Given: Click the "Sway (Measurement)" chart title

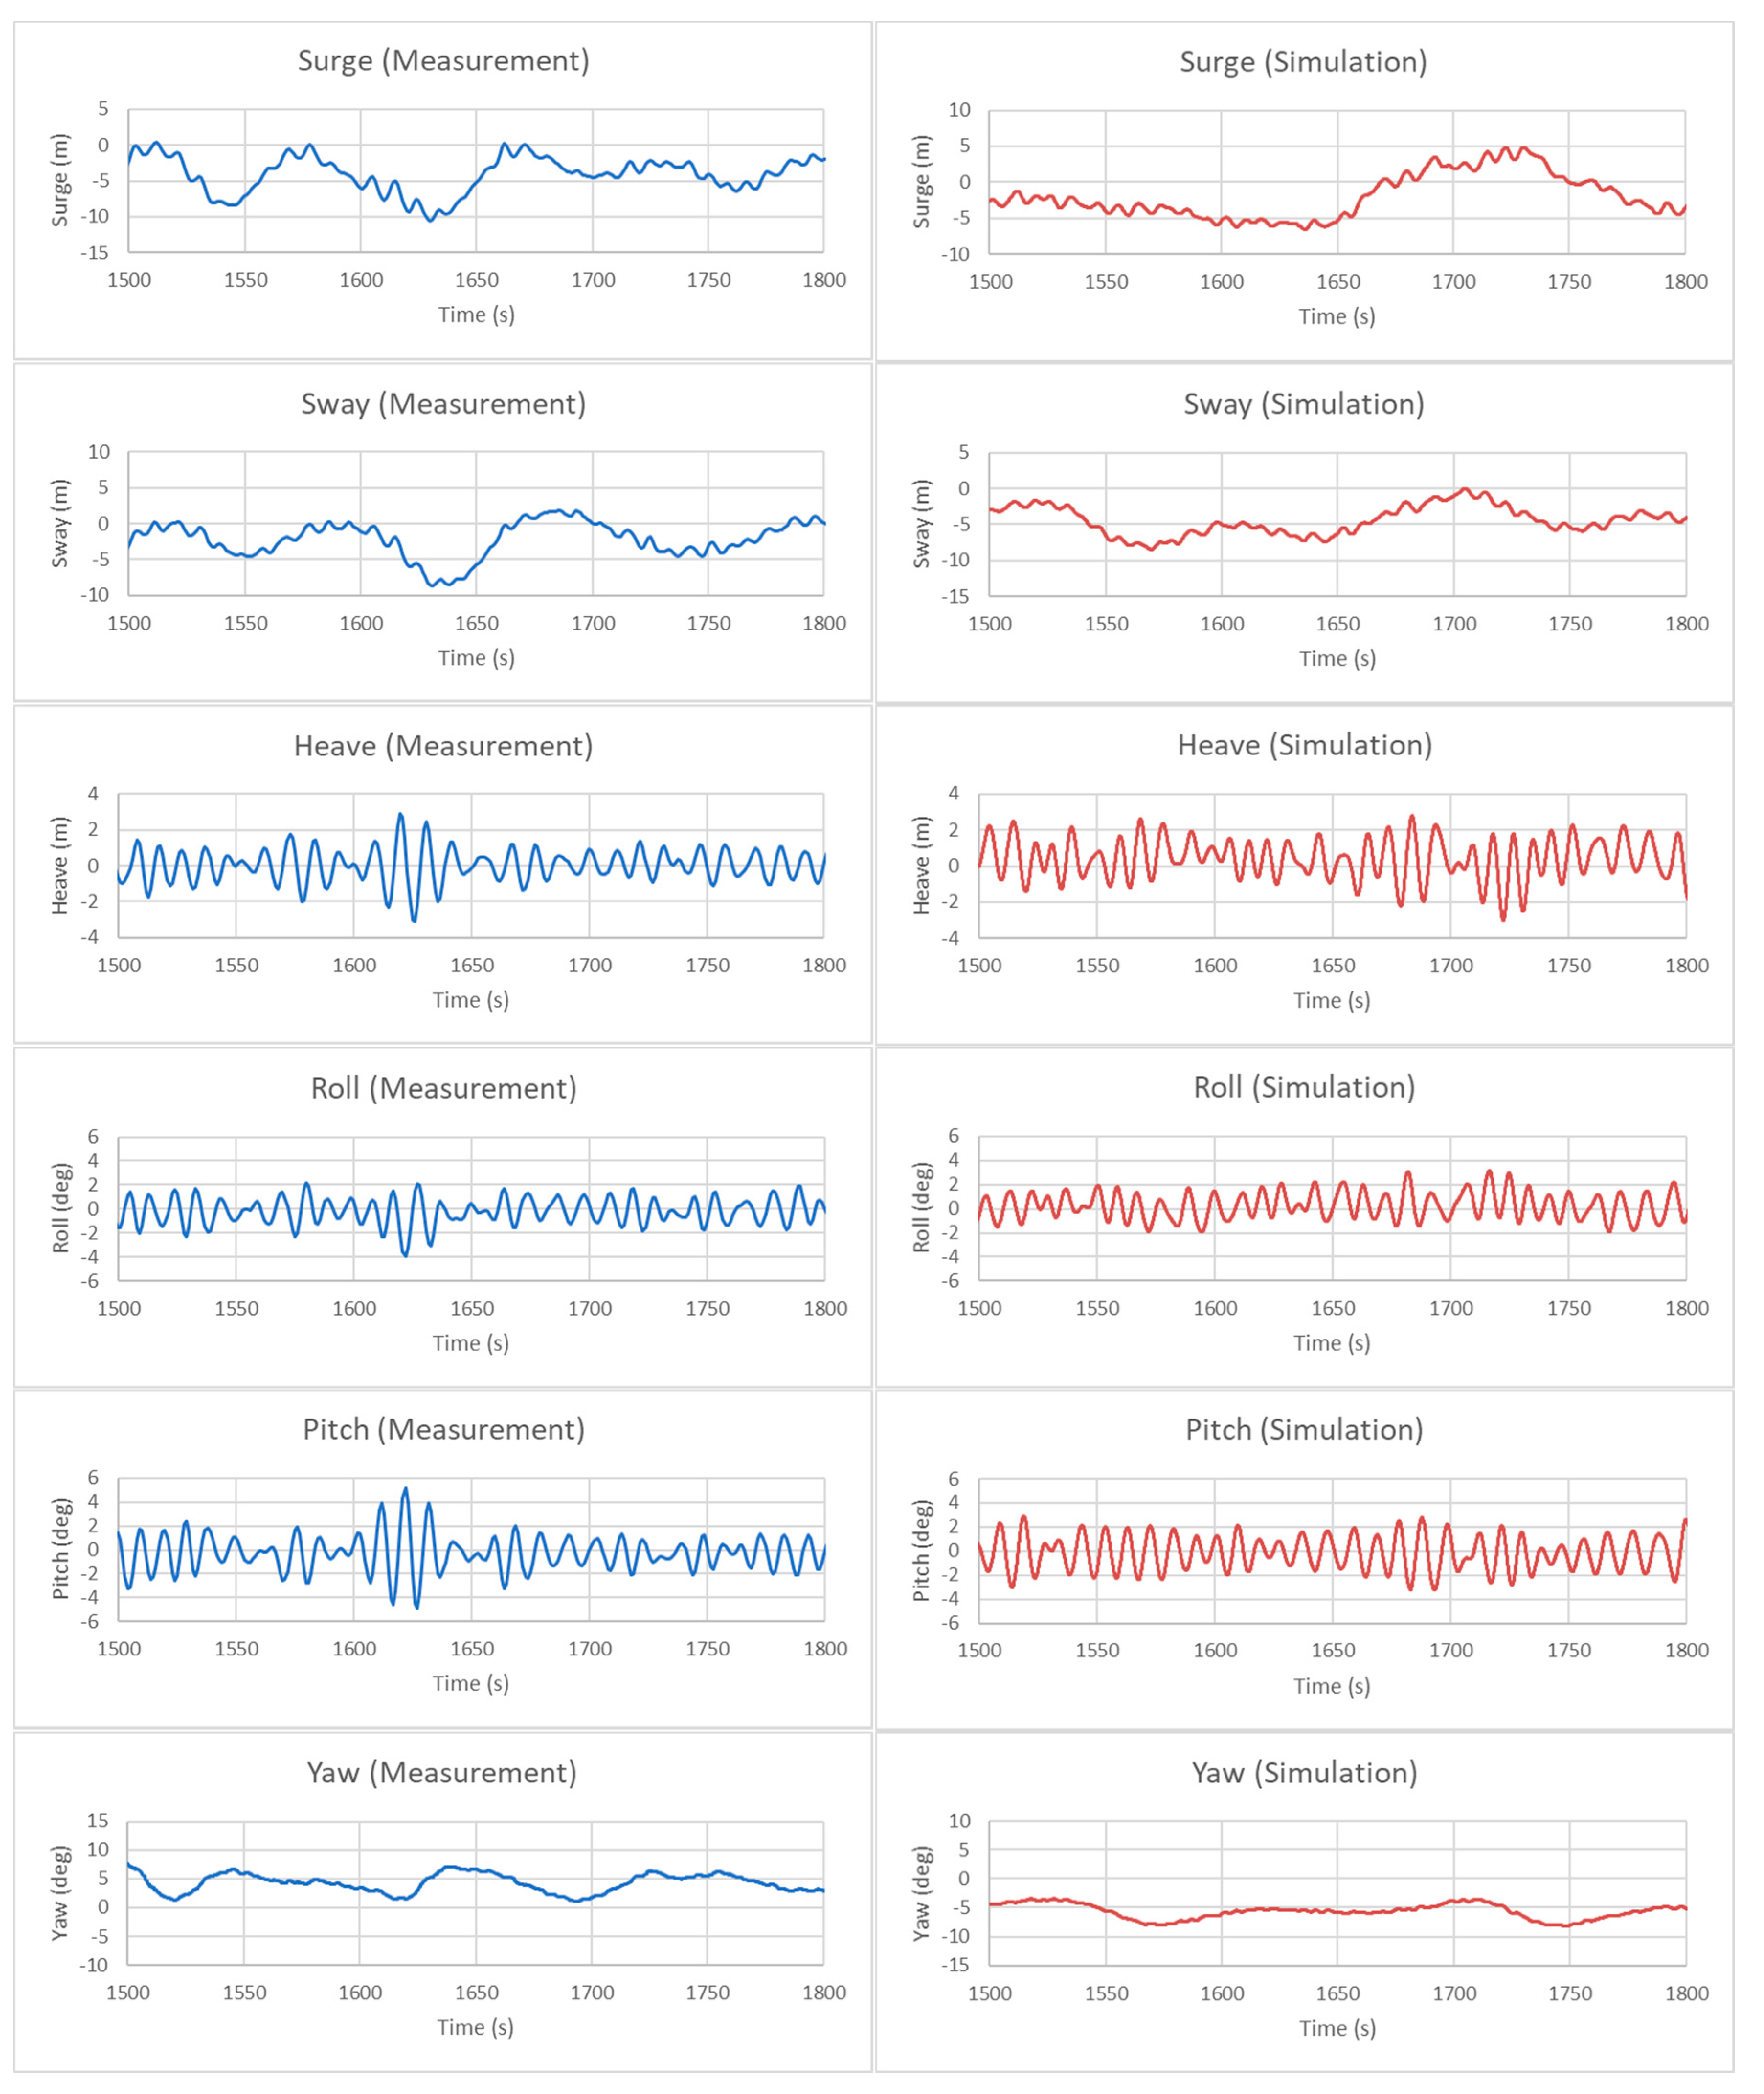Looking at the screenshot, I should coord(443,404).
